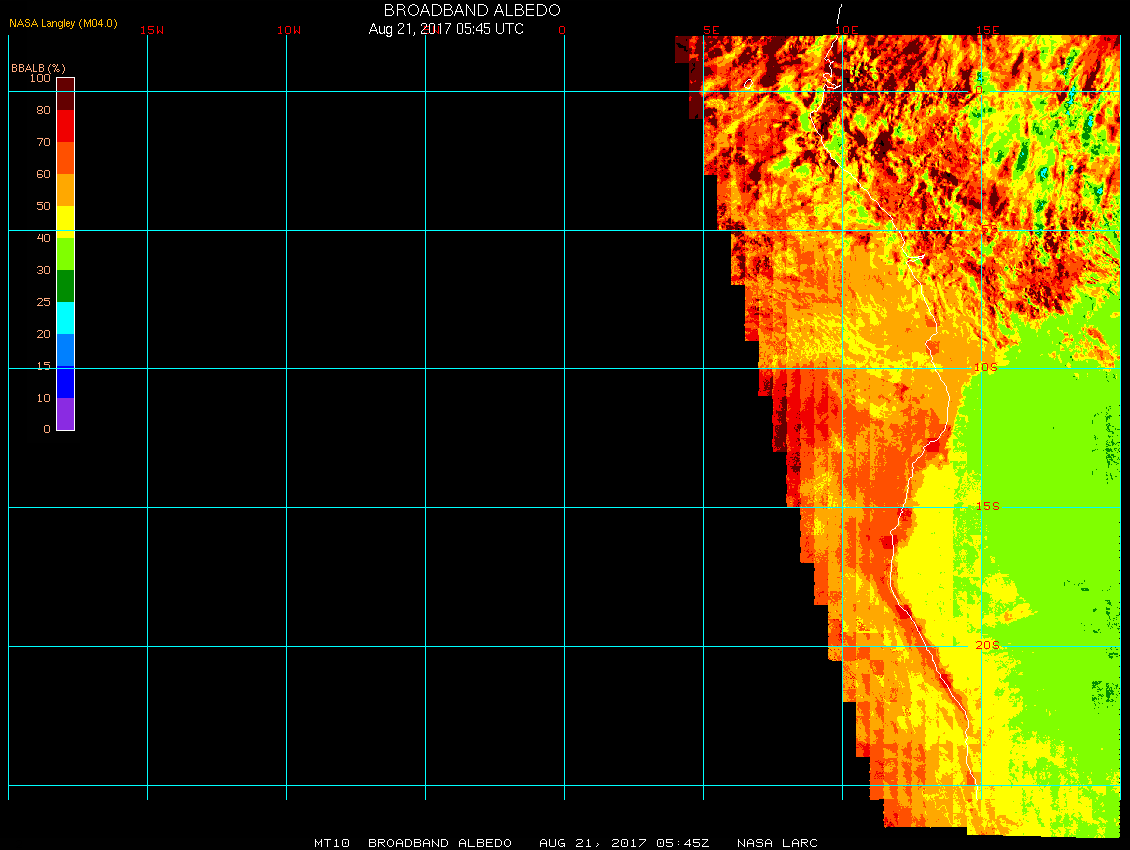Click the 10E longitude label
Image resolution: width=1130 pixels, height=850 pixels.
pos(847,30)
